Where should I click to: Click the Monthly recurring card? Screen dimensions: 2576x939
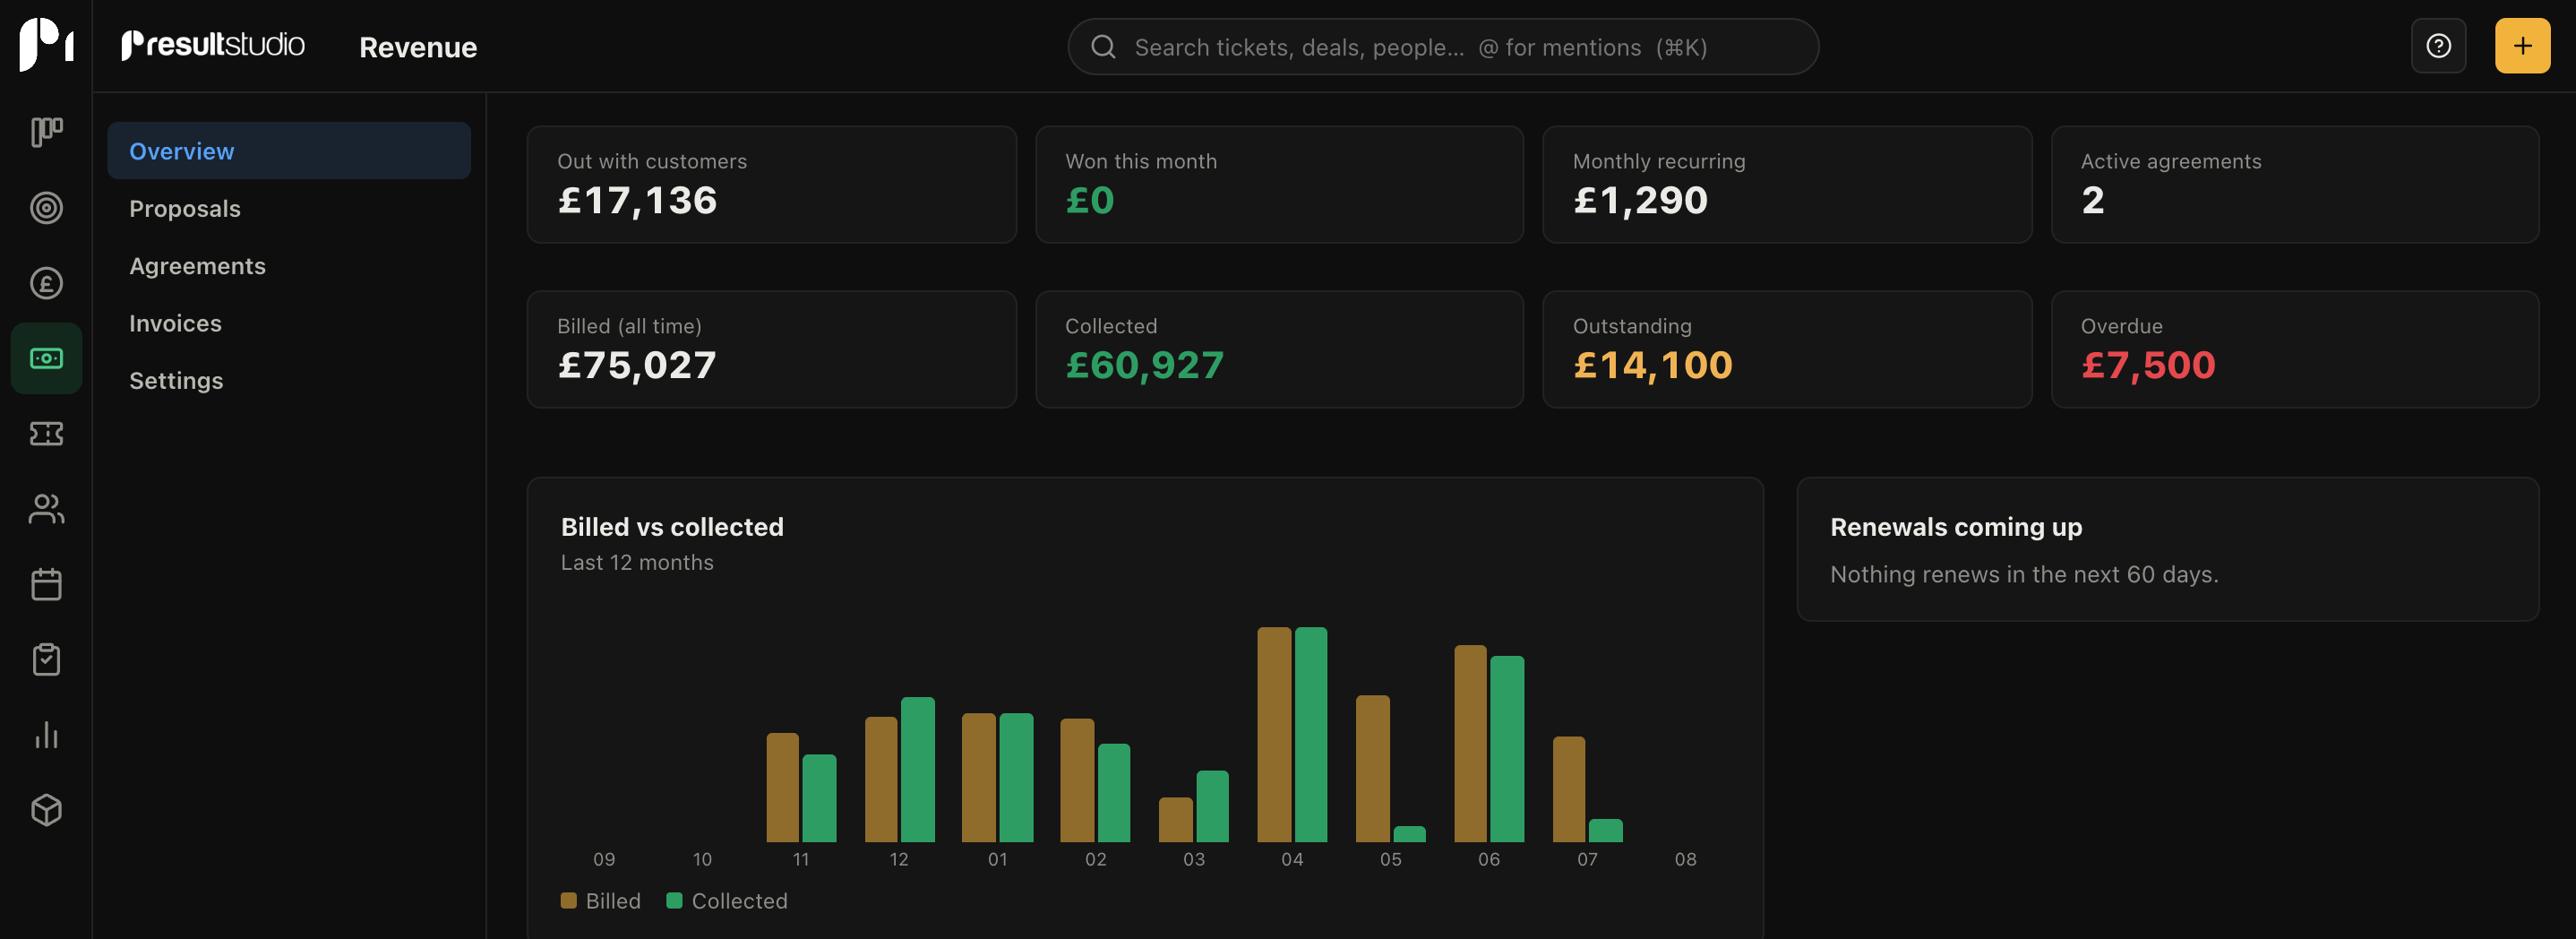(x=1787, y=184)
